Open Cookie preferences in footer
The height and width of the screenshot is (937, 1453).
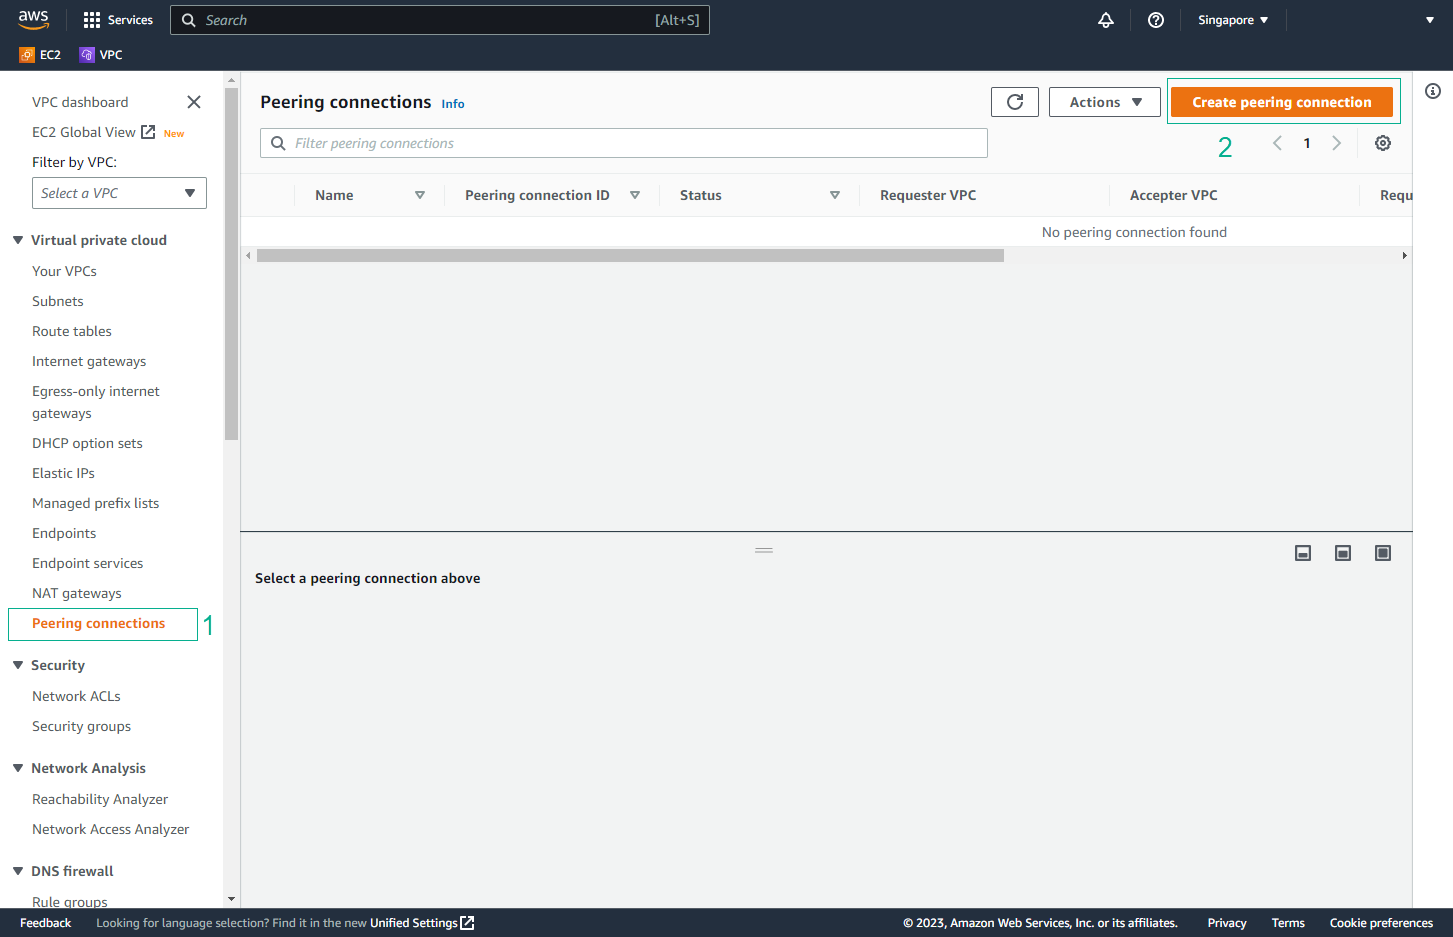(x=1381, y=923)
